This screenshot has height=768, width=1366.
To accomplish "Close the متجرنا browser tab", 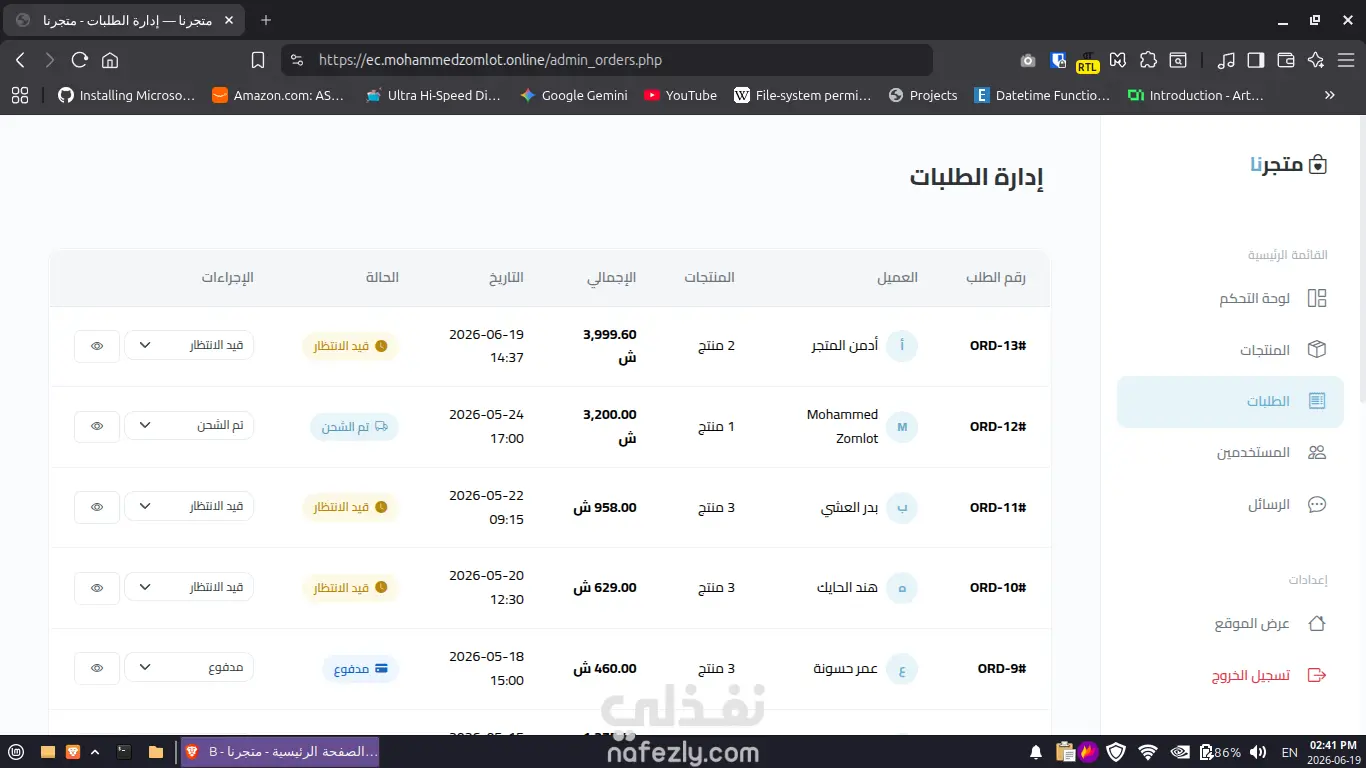I will click(229, 20).
